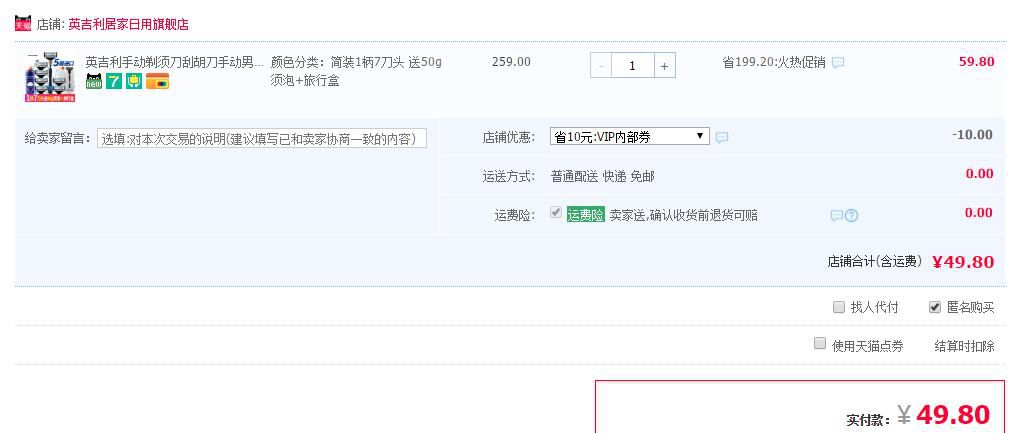
Task: Toggle the 运费险 checkbox
Action: [x=556, y=212]
